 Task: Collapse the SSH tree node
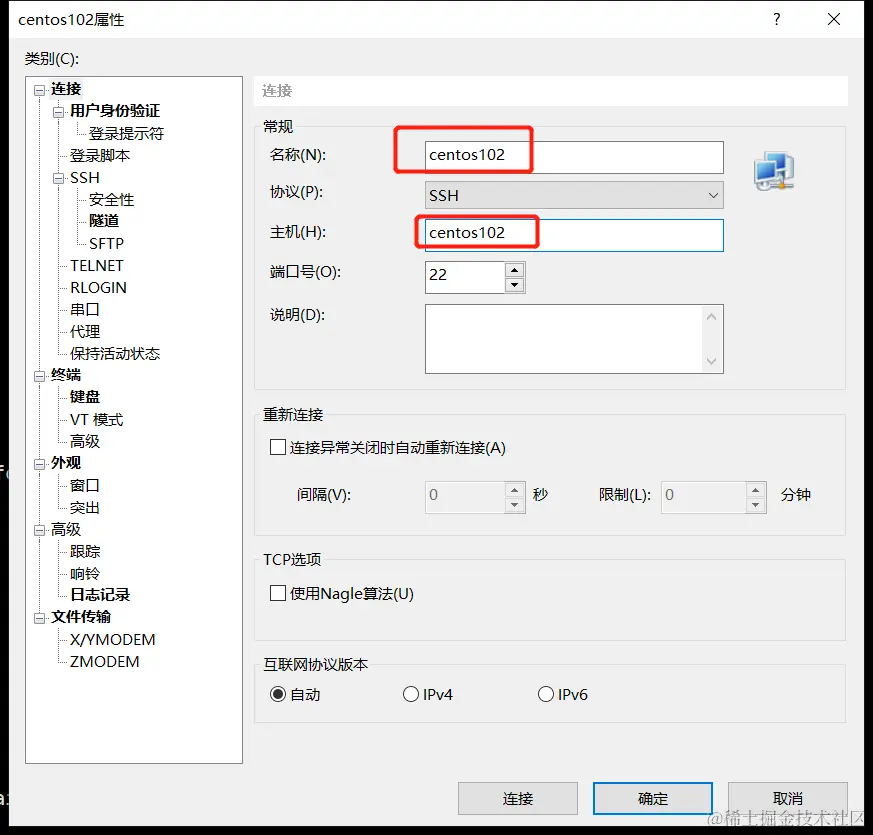[x=58, y=179]
